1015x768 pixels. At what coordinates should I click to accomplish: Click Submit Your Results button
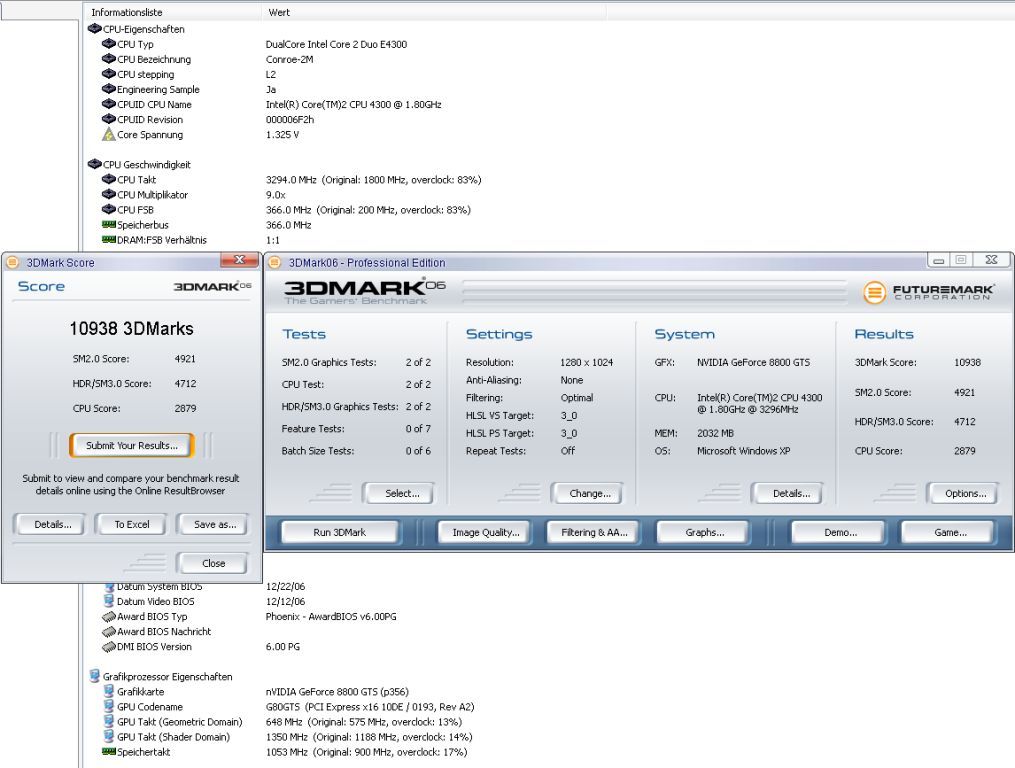(131, 446)
